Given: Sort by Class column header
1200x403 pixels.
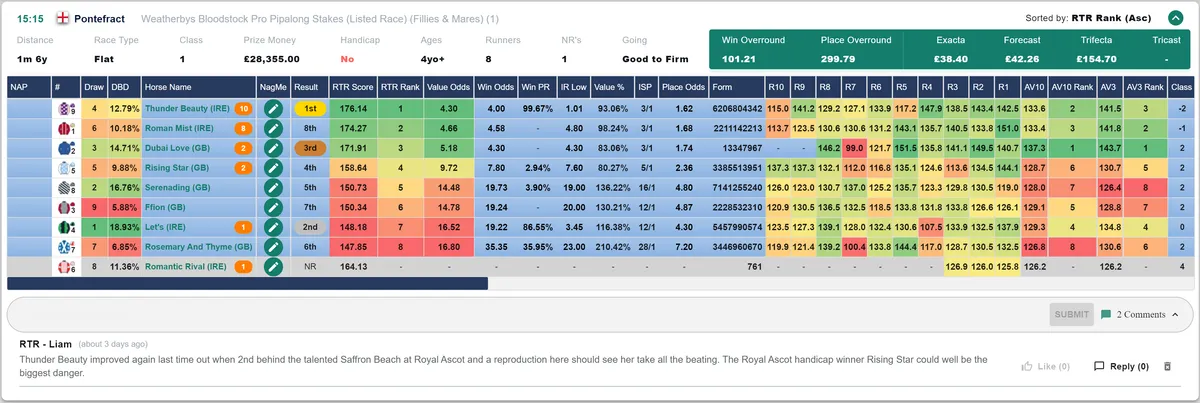Looking at the screenshot, I should tap(1182, 87).
